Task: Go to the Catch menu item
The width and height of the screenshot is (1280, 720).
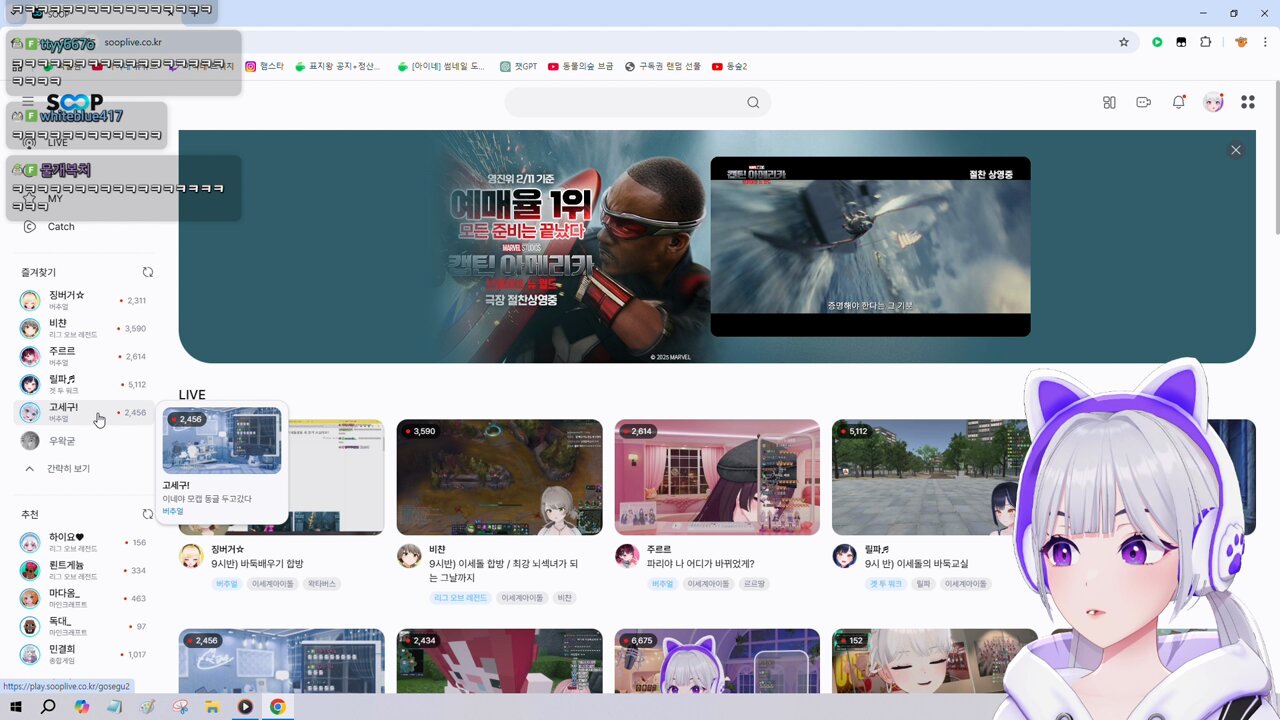Action: pyautogui.click(x=61, y=227)
